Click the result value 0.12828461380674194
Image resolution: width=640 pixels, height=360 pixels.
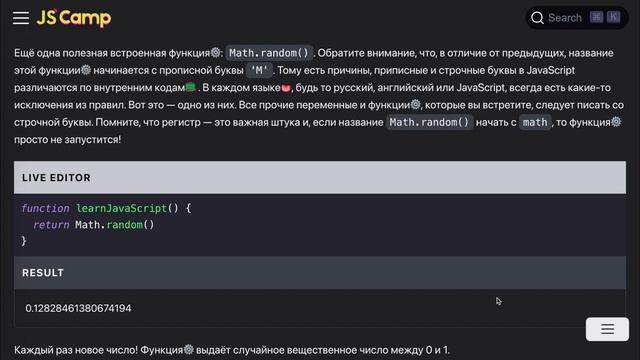point(78,308)
